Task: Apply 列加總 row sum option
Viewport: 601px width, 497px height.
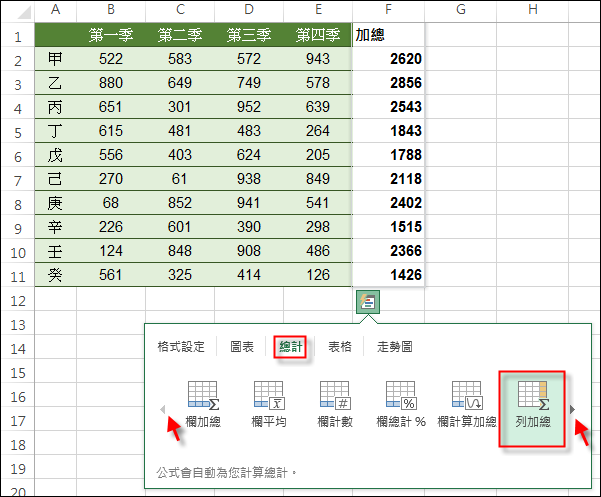Action: [532, 409]
